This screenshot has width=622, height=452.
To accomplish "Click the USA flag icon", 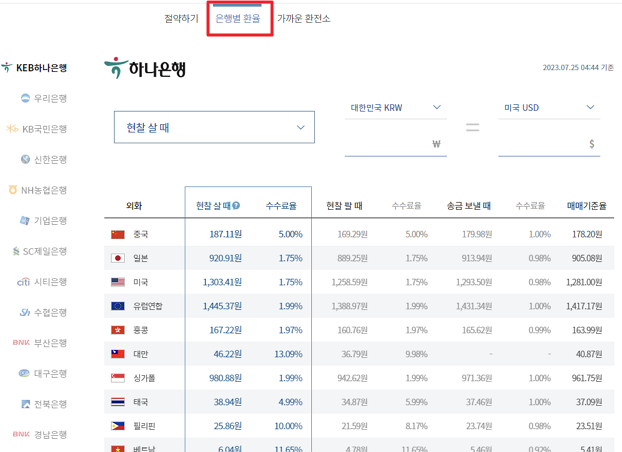I will (118, 282).
